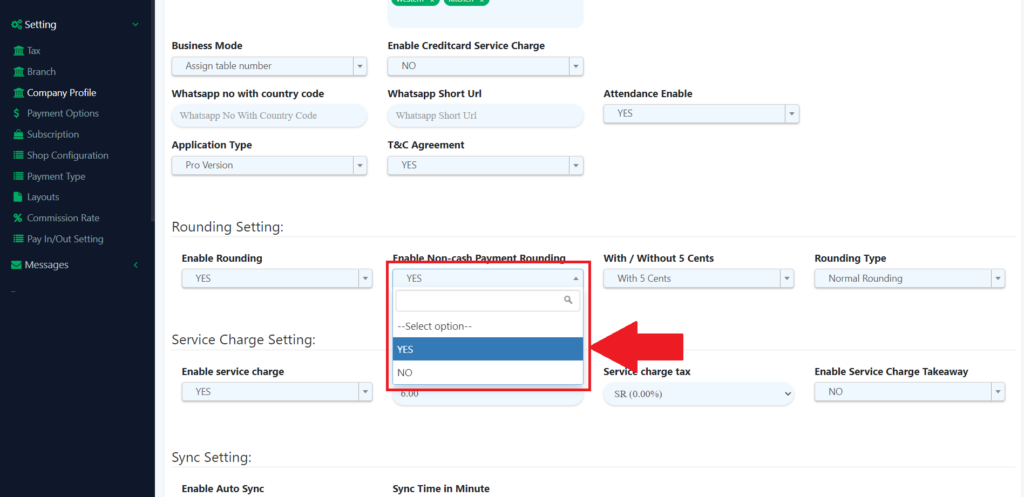Click the Payment Options dollar icon
This screenshot has width=1024, height=497.
point(17,114)
